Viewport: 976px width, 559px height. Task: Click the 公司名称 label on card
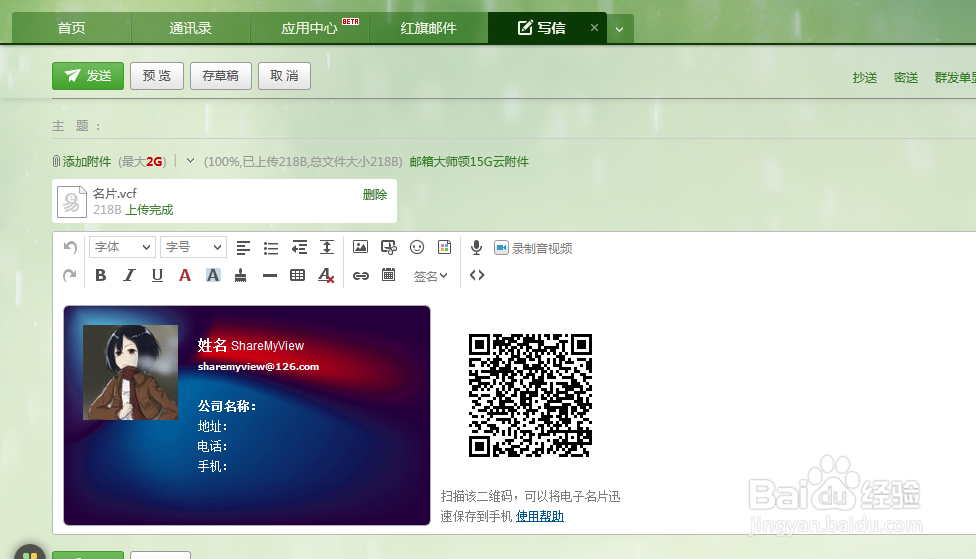click(x=227, y=406)
